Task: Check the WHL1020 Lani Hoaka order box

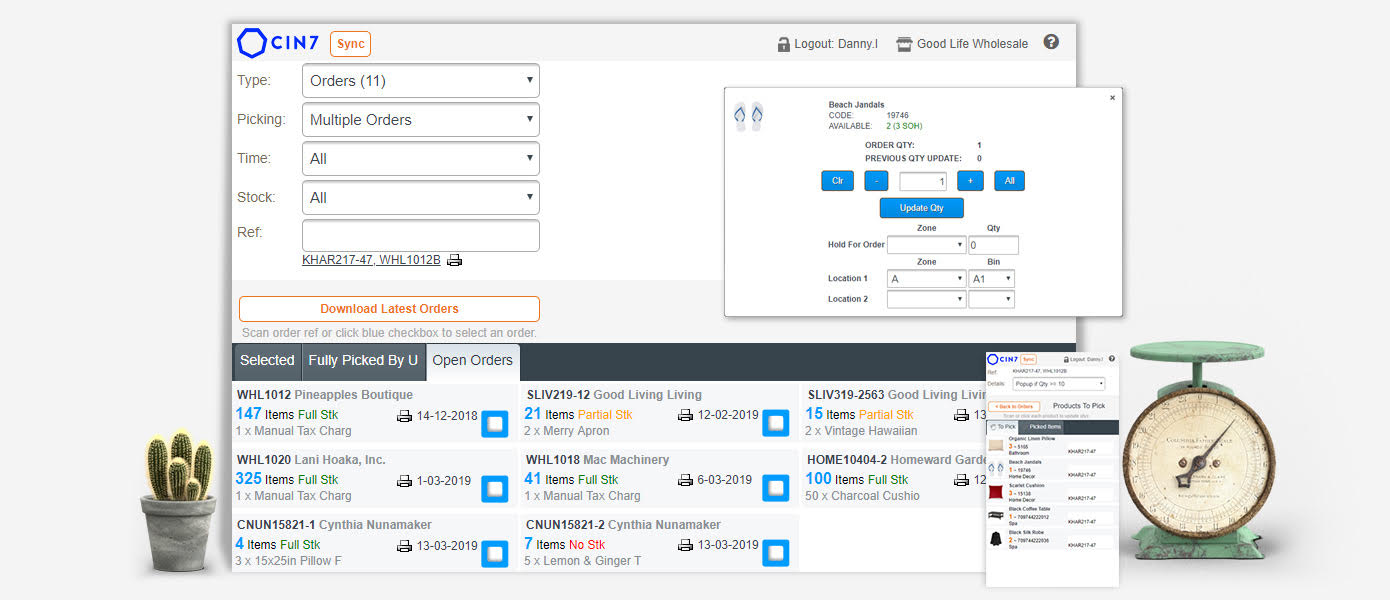Action: (495, 489)
